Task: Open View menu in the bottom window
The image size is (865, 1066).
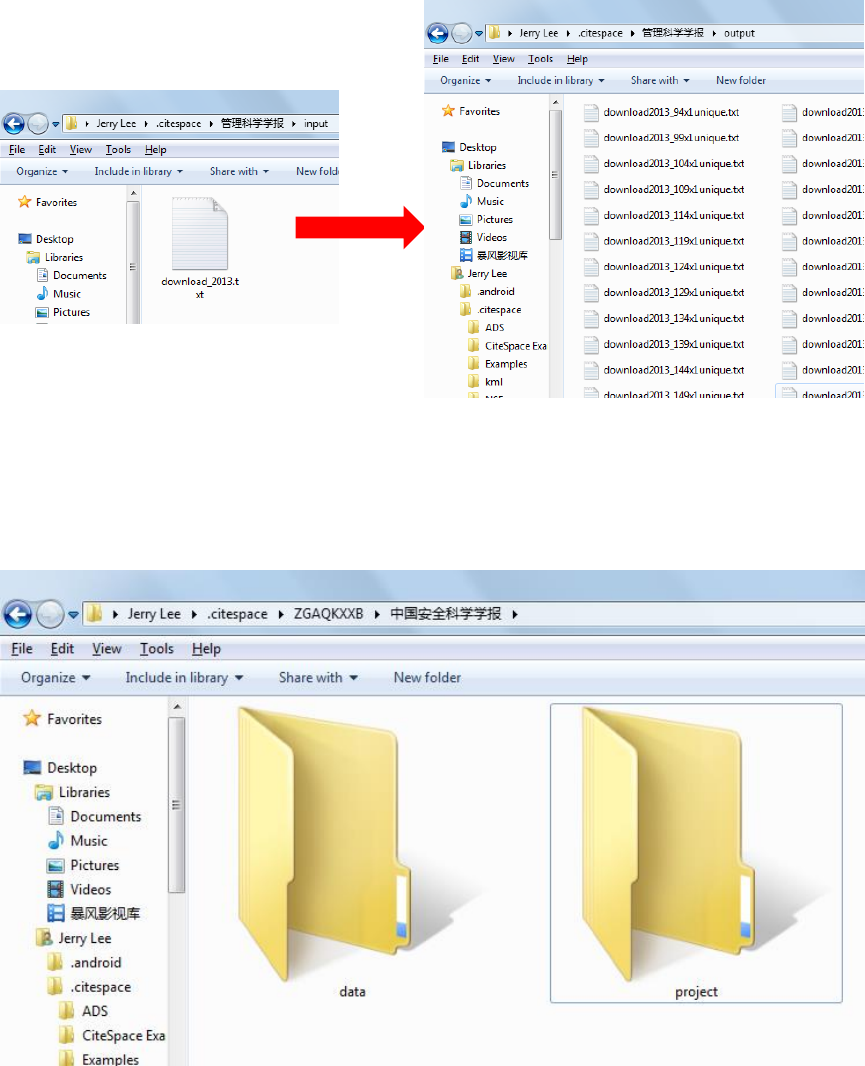Action: tap(107, 649)
